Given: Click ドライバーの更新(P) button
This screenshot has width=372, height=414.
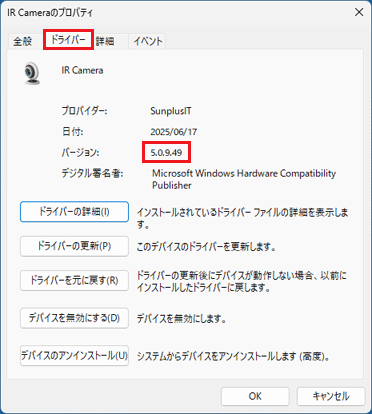Looking at the screenshot, I should (x=74, y=246).
